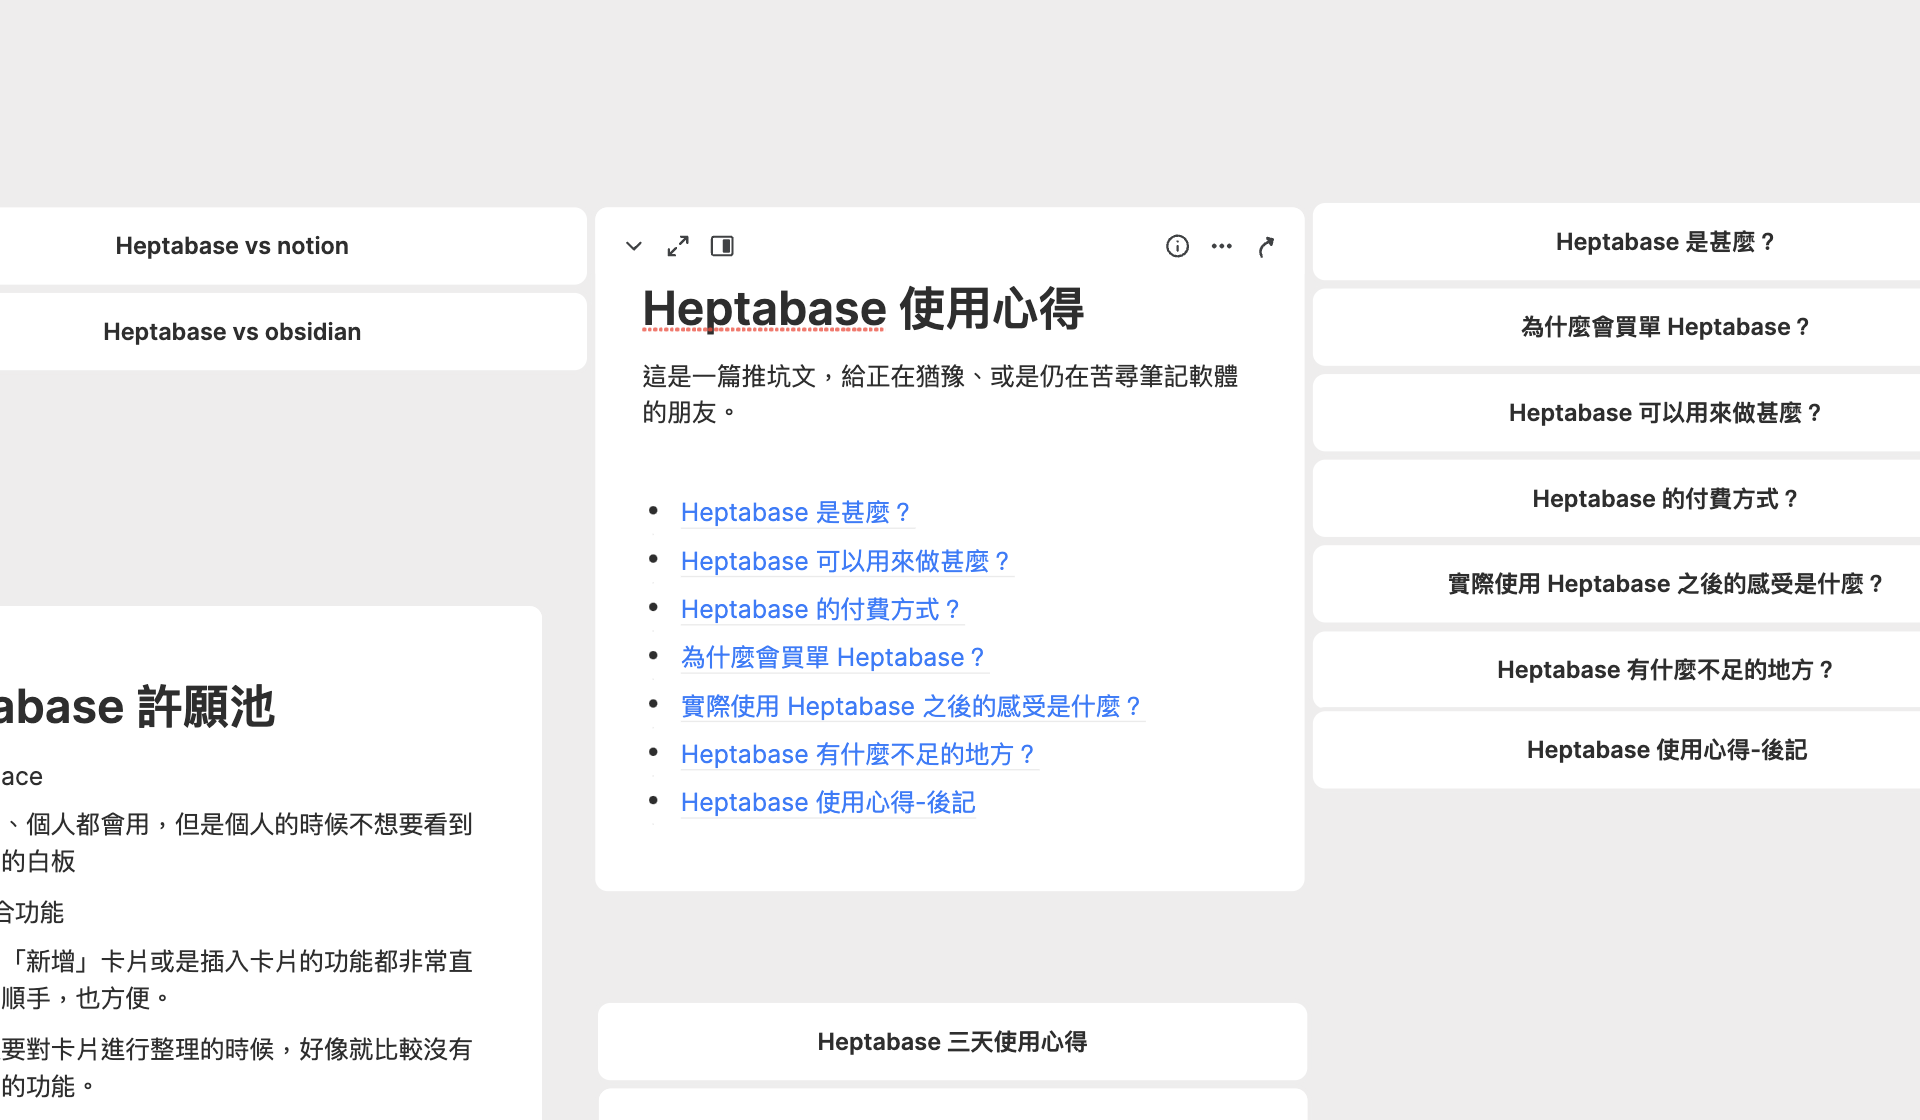This screenshot has width=1920, height=1120.
Task: Open the '實際使用 Heptabase 之後的感受是什麼？' link
Action: (x=910, y=706)
